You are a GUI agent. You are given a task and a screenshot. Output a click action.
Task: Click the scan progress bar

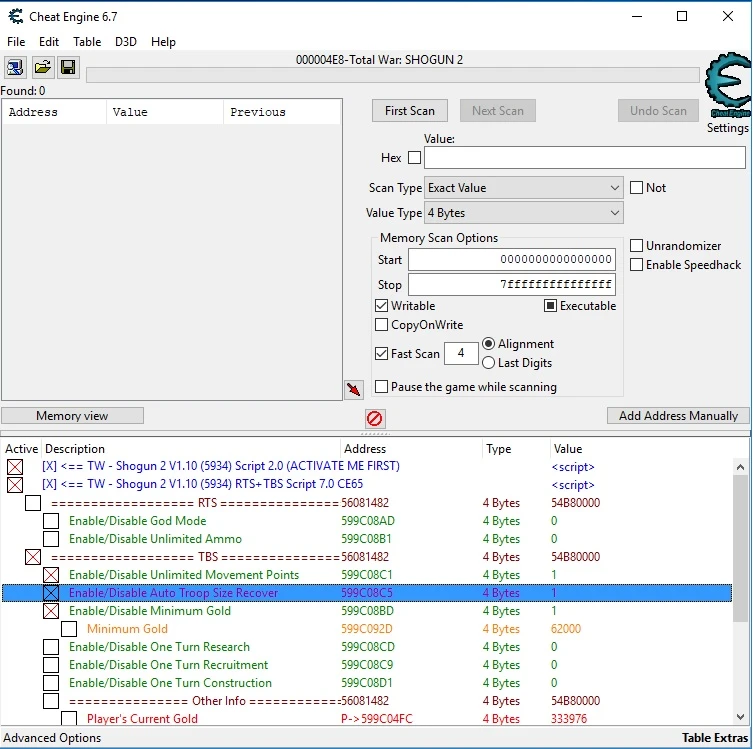tap(392, 75)
